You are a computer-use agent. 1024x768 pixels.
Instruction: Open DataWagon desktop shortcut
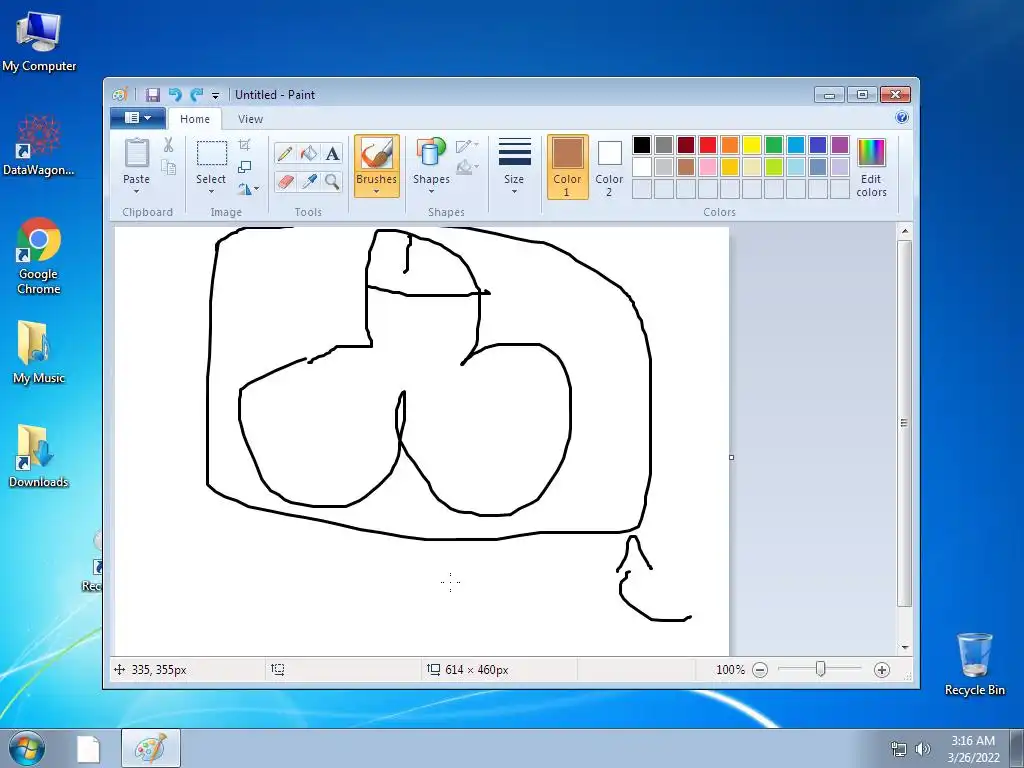[x=39, y=144]
